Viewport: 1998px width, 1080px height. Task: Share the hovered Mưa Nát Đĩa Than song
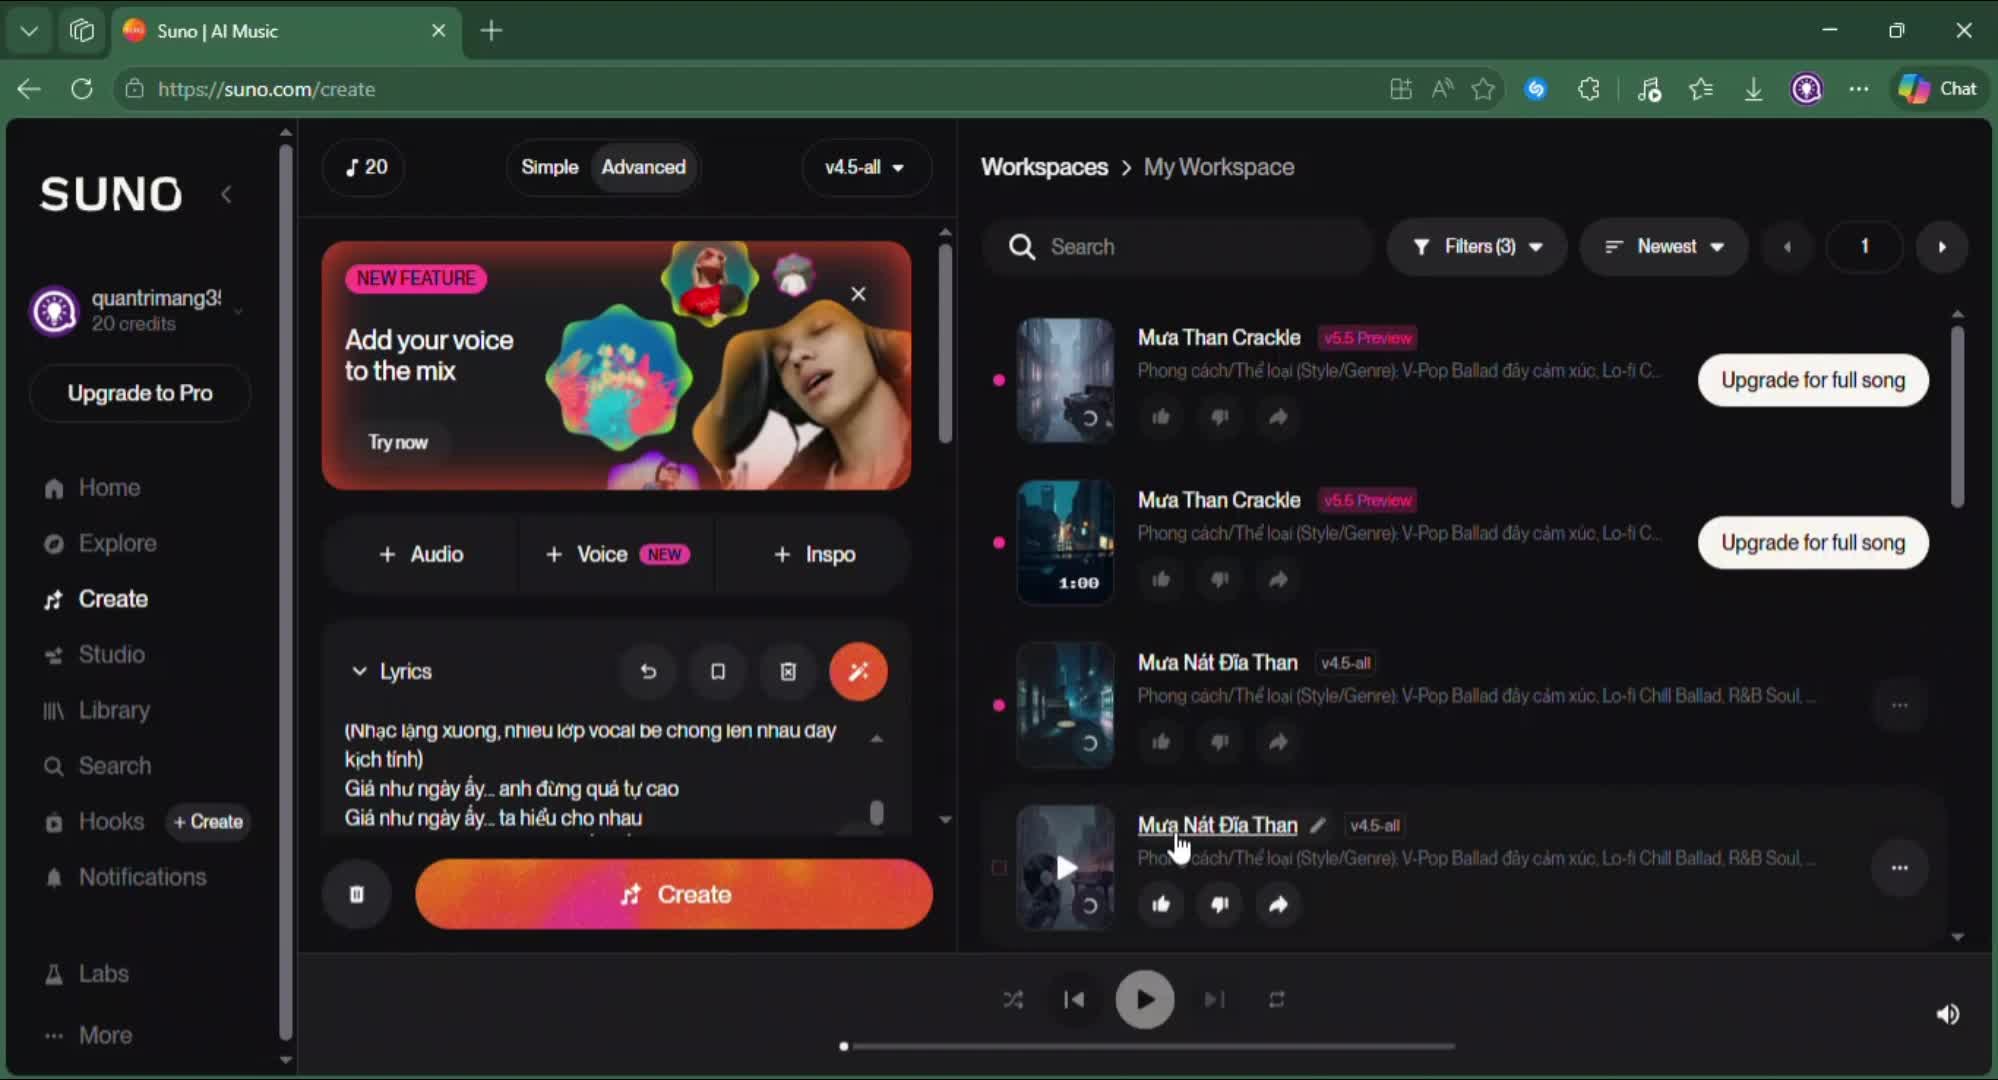point(1278,905)
